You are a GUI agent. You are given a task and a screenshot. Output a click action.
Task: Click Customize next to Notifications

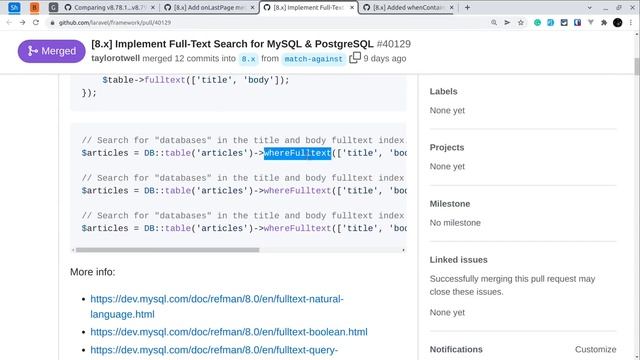point(596,349)
